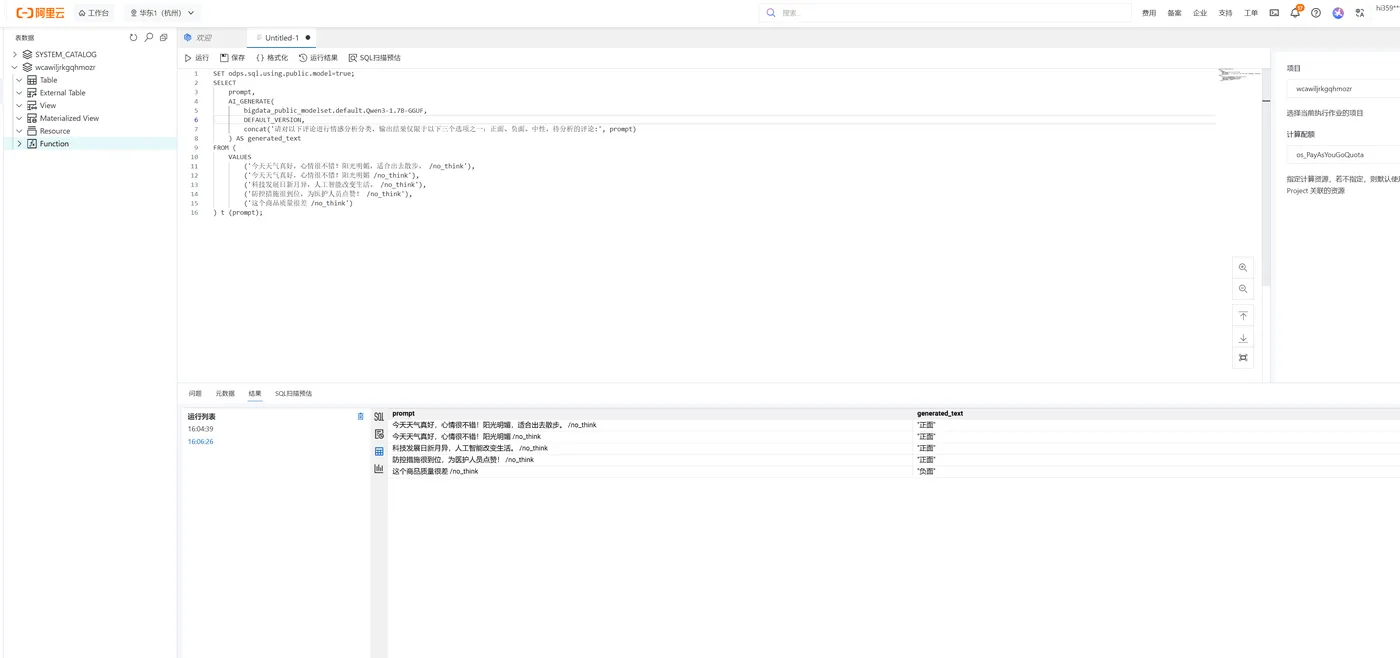The image size is (1400, 658).
Task: Open the 企业 menu
Action: coord(1200,13)
